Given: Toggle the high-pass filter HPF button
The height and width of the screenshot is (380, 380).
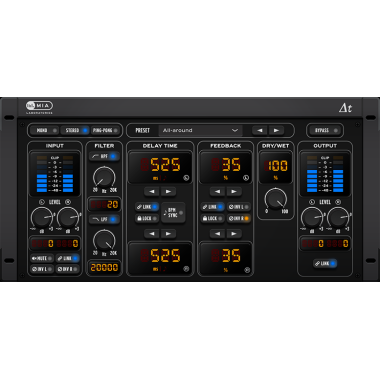Looking at the screenshot, I should (104, 156).
